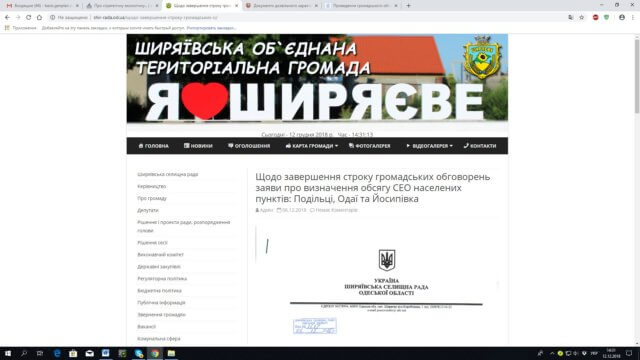Expand the Відеогалерея dropdown menu
Viewport: 640px width, 360px height.
pos(429,146)
